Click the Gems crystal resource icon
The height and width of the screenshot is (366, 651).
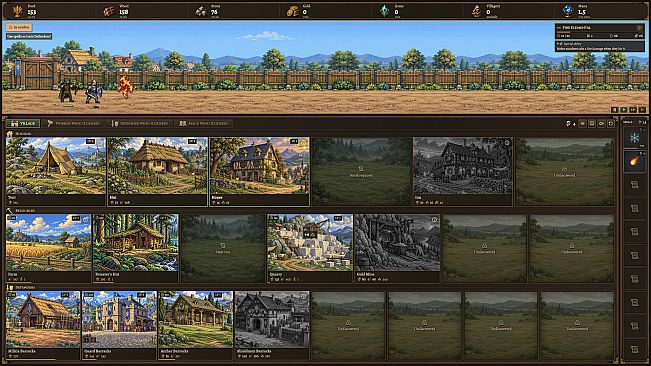click(x=385, y=11)
